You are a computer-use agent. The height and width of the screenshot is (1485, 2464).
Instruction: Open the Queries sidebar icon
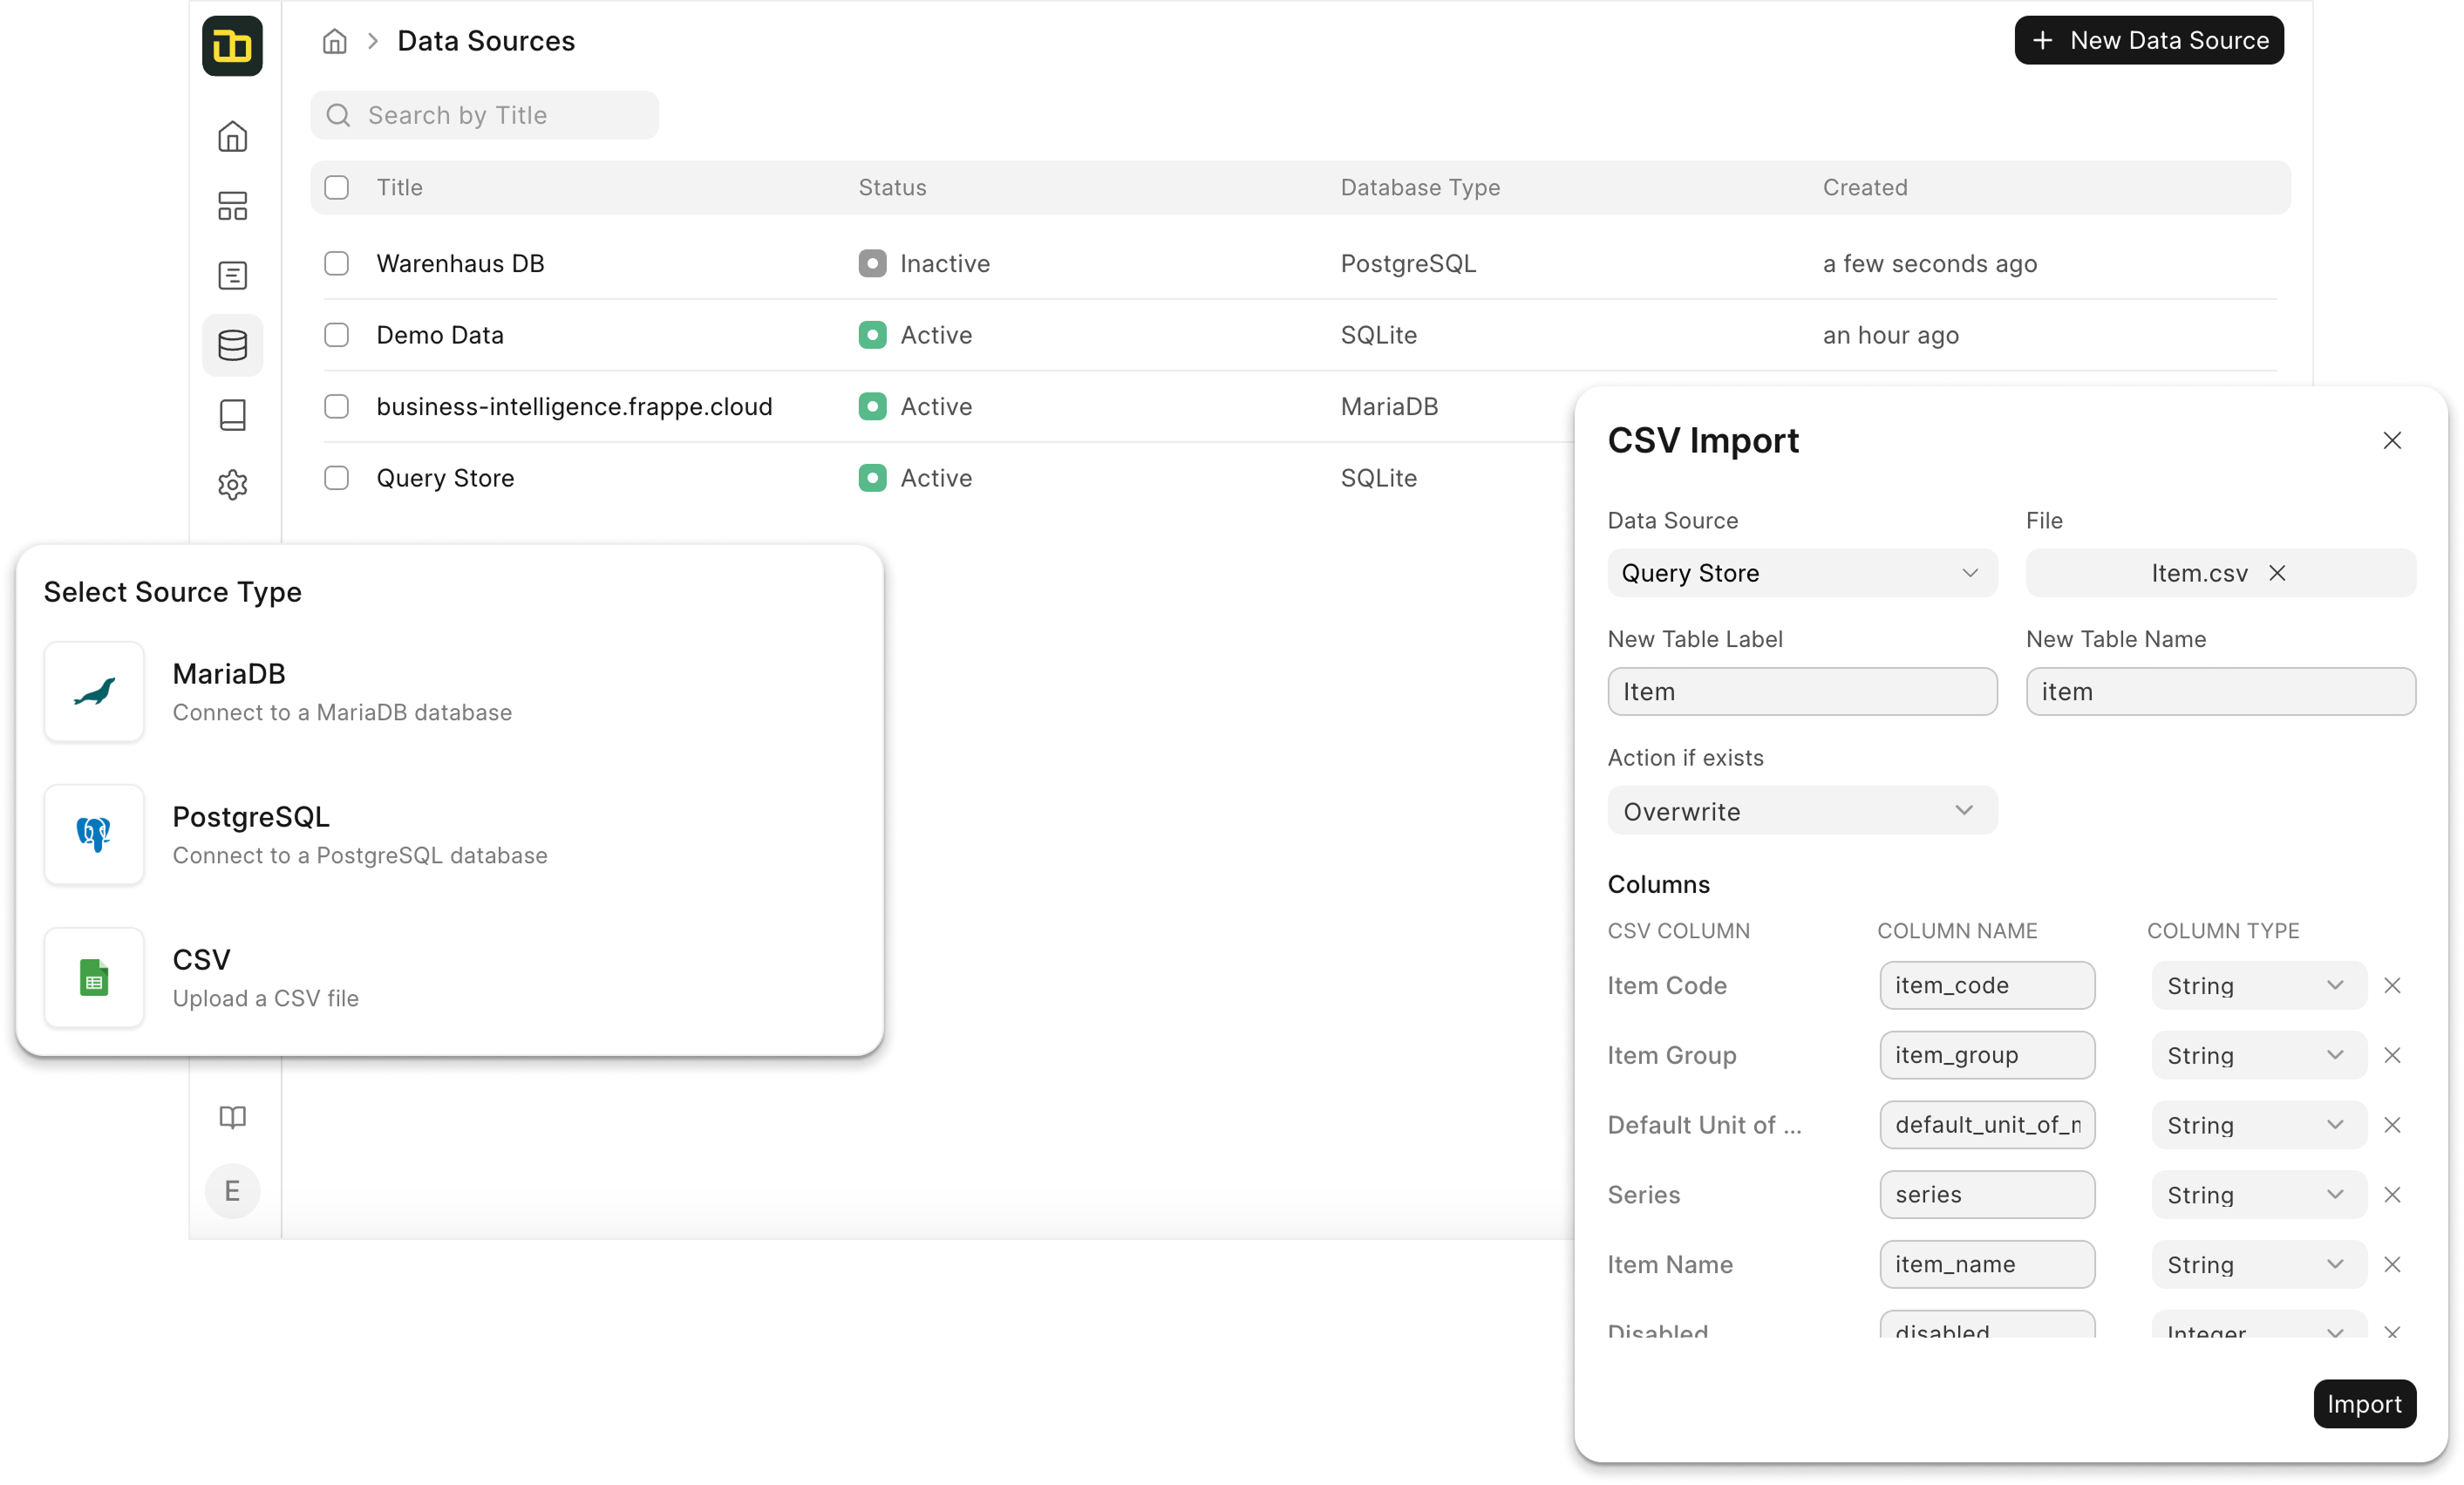pos(232,275)
